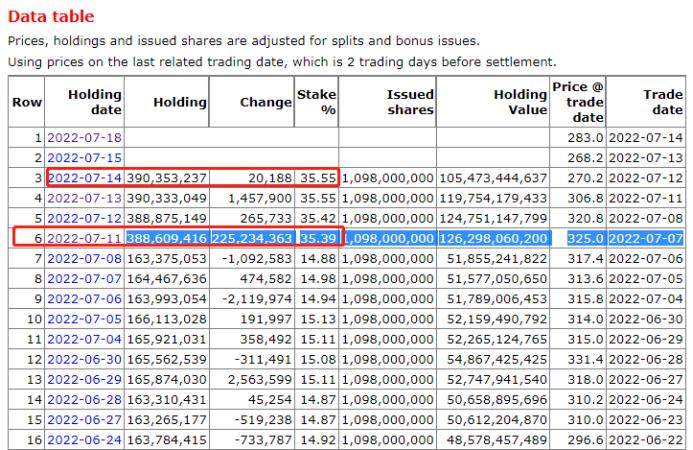Click holding date 2022-07-06
Screen dimensions: 693x450
point(84,299)
